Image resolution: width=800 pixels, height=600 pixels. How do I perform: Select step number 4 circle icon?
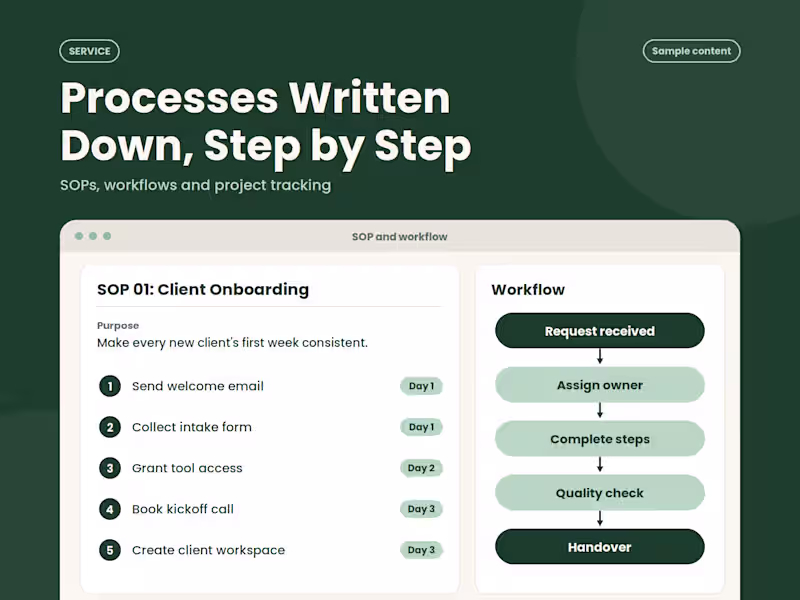tap(110, 509)
